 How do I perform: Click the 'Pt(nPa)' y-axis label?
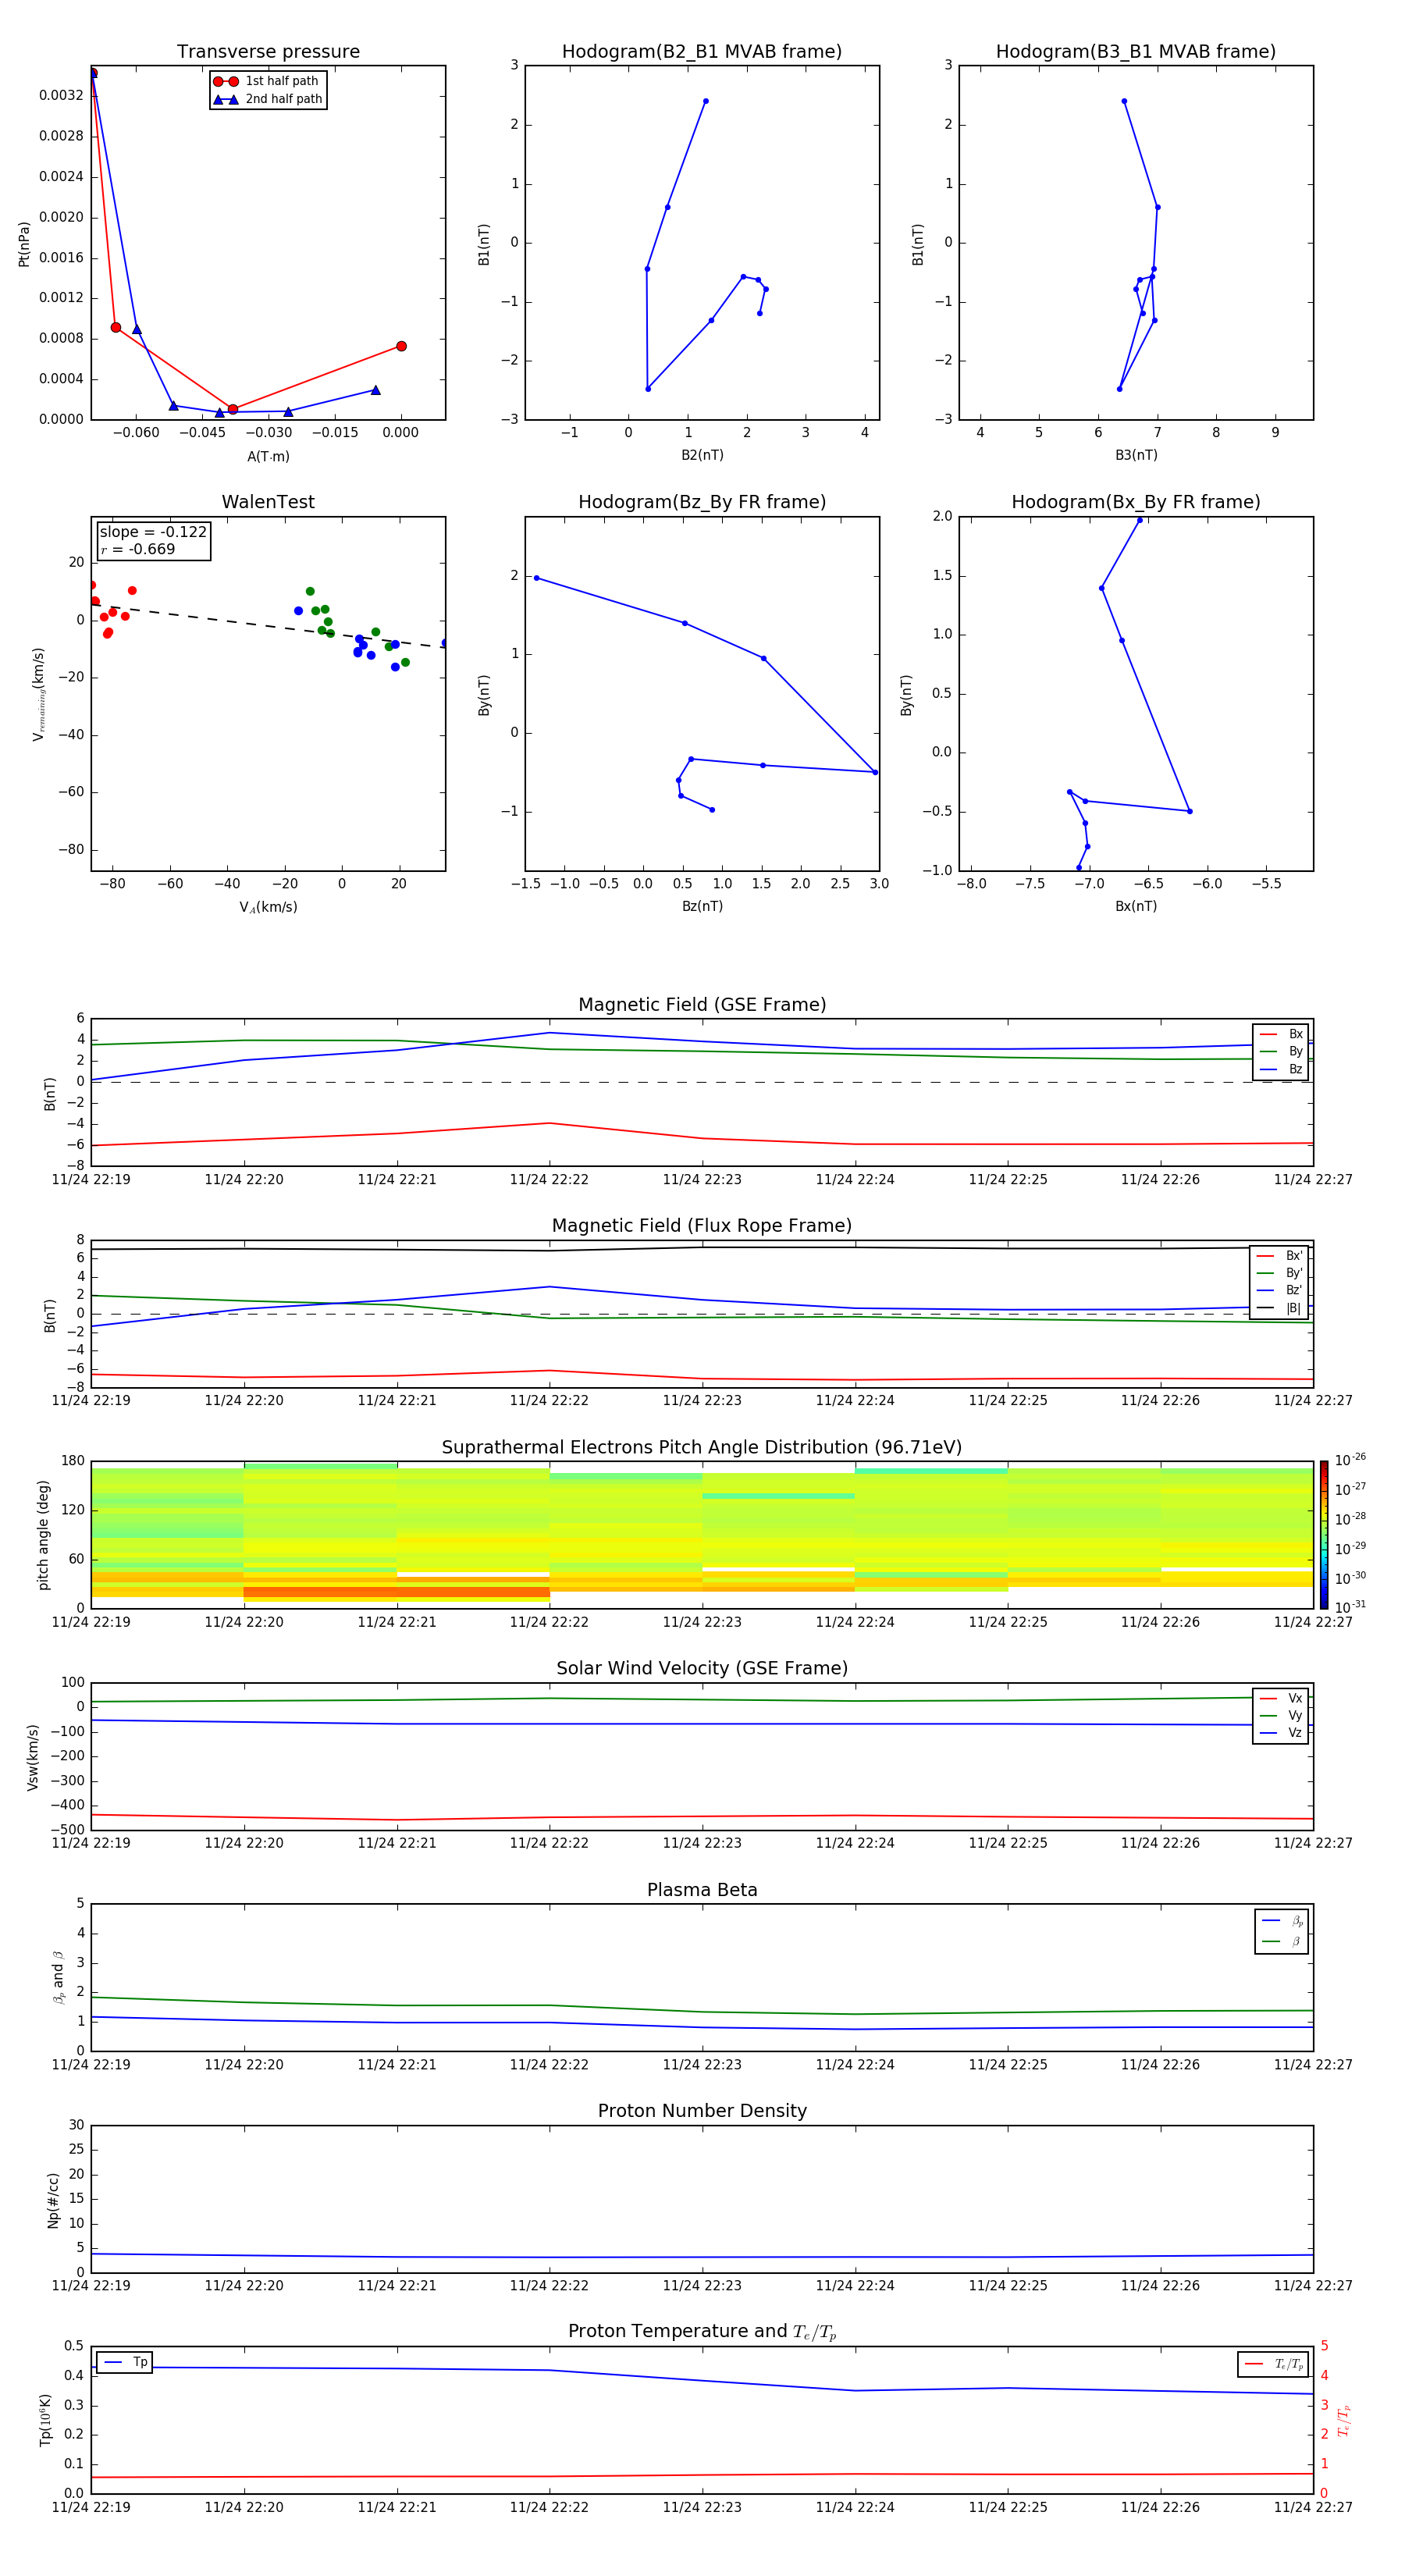pyautogui.click(x=24, y=243)
